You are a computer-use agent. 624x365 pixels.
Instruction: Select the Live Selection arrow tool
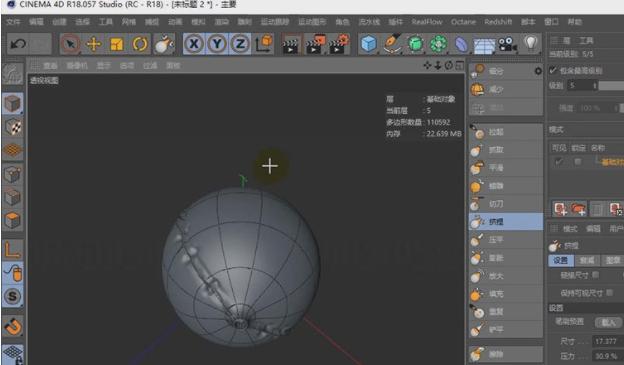click(x=70, y=43)
